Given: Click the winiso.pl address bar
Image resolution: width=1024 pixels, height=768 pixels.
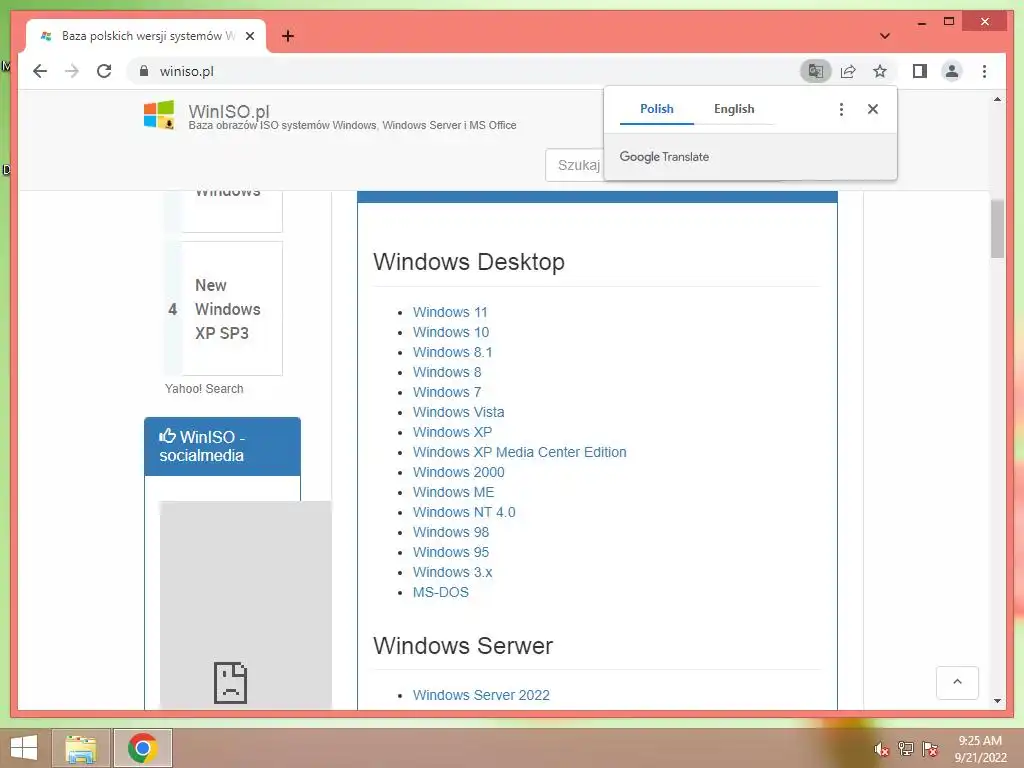Looking at the screenshot, I should pos(464,71).
